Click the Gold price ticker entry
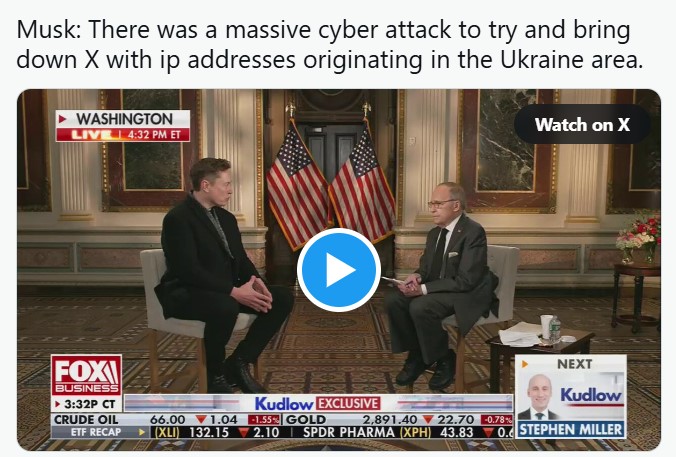The image size is (676, 457). [x=399, y=419]
